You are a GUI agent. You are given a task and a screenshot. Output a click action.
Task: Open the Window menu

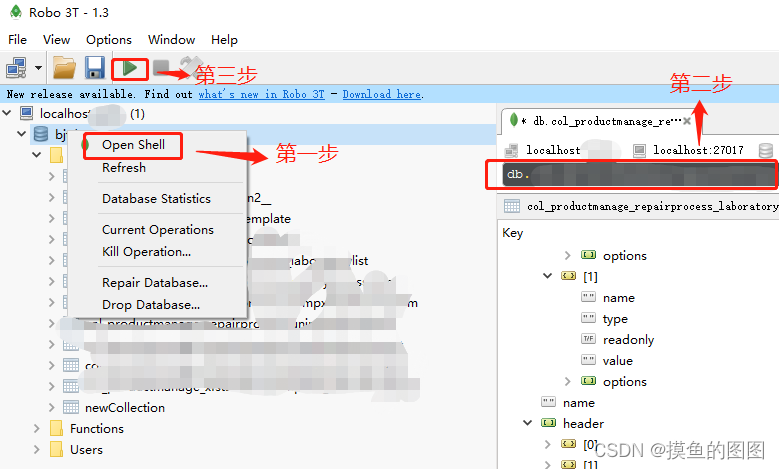pyautogui.click(x=171, y=40)
